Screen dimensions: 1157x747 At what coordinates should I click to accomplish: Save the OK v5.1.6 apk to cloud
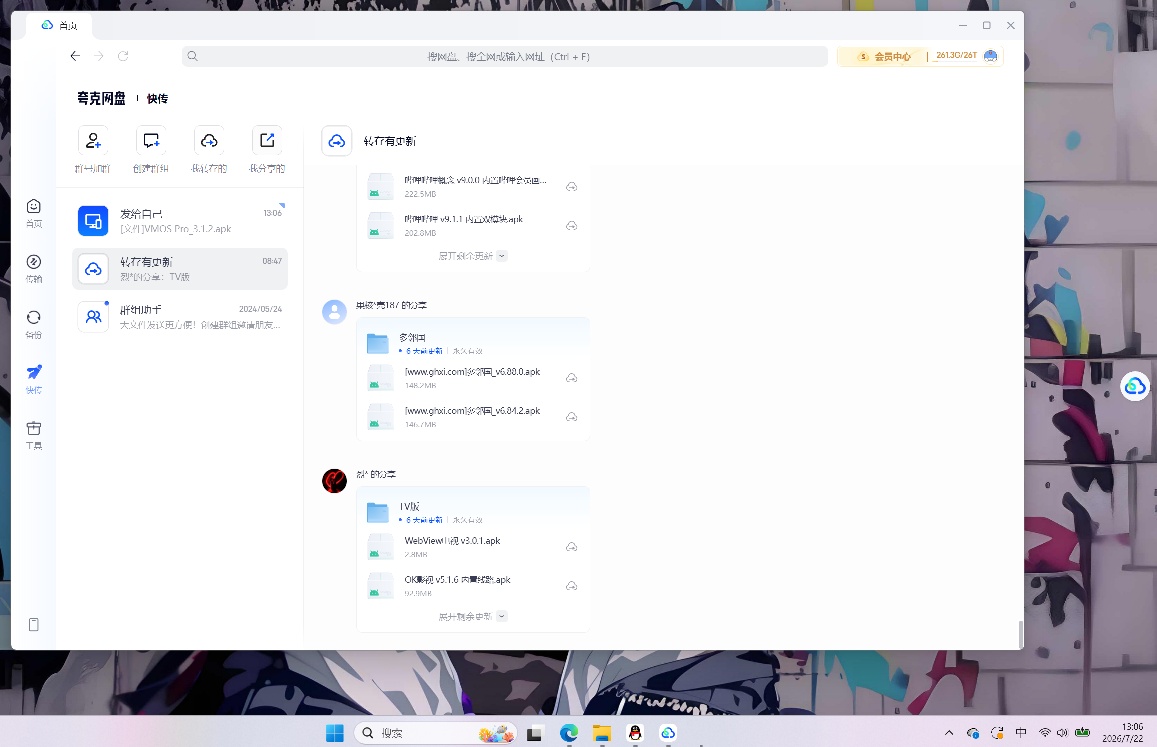click(x=571, y=586)
